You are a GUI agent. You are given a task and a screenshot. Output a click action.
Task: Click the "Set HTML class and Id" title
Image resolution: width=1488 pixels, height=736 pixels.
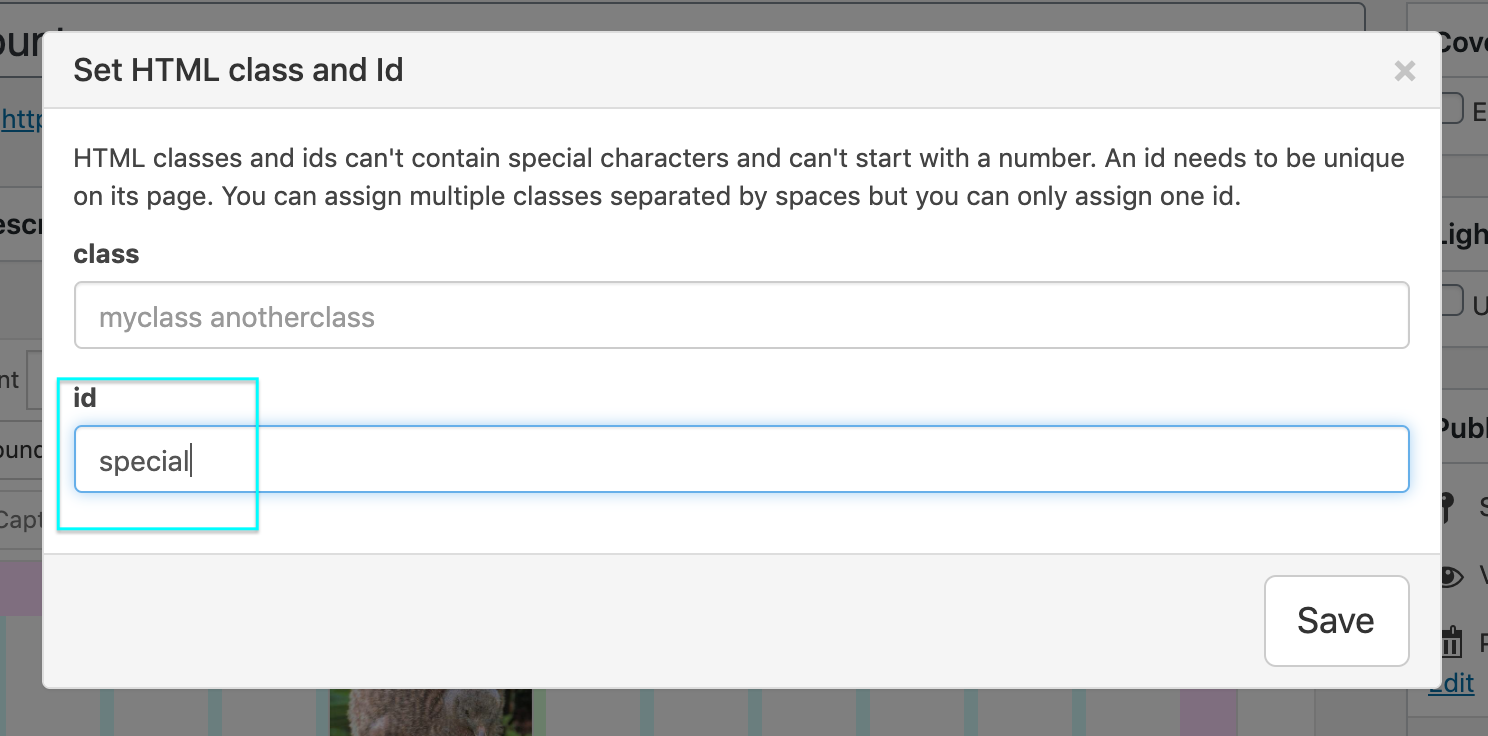(x=238, y=70)
